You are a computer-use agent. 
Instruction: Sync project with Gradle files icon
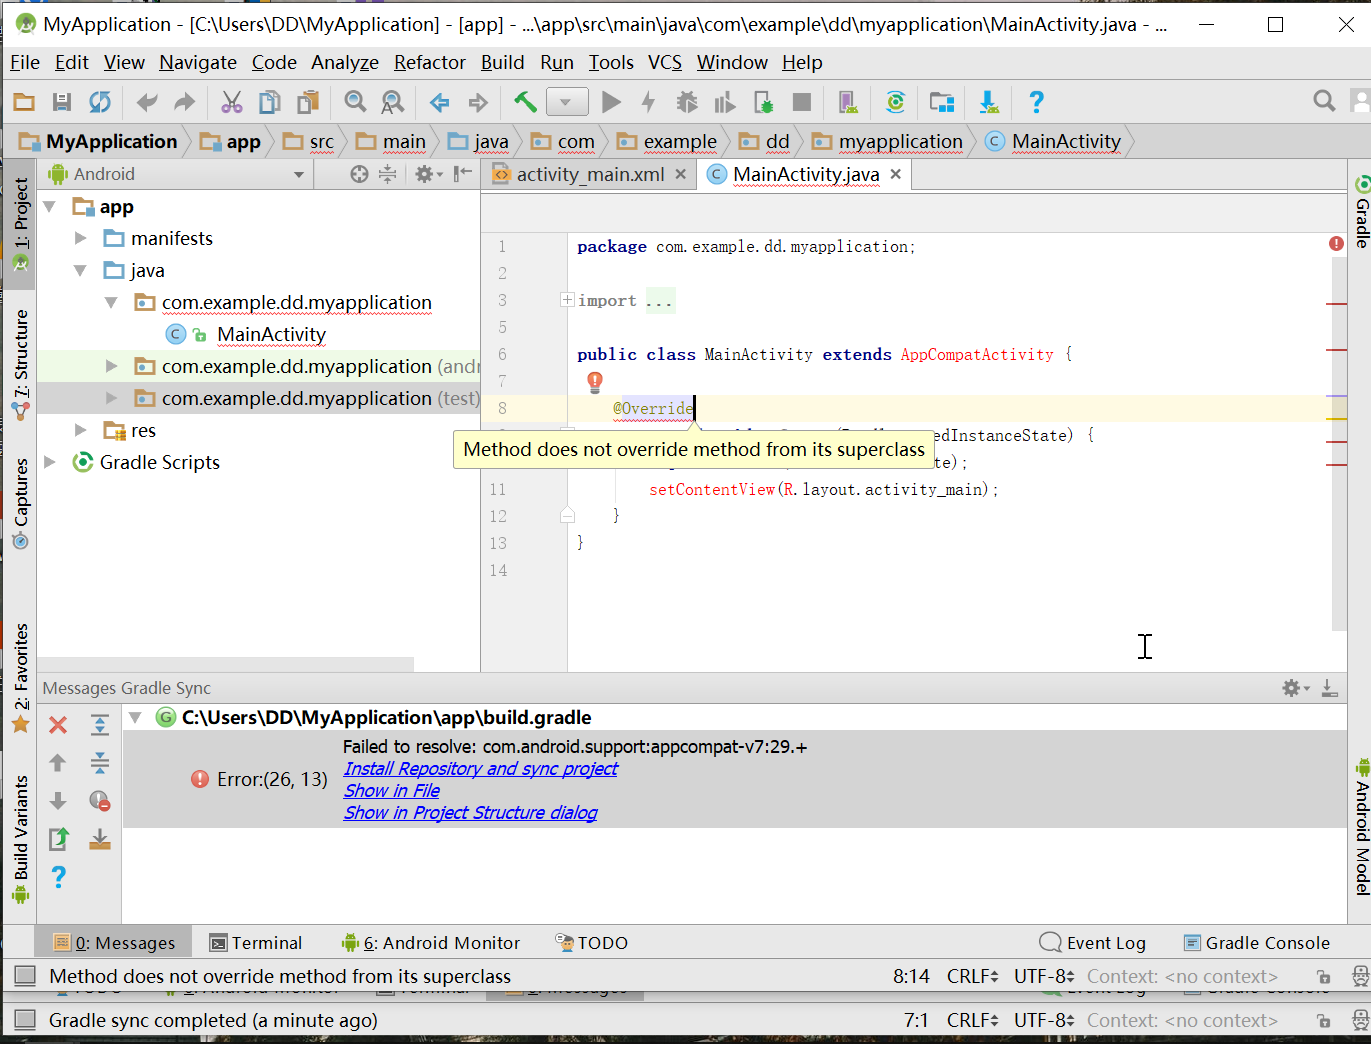(x=895, y=101)
